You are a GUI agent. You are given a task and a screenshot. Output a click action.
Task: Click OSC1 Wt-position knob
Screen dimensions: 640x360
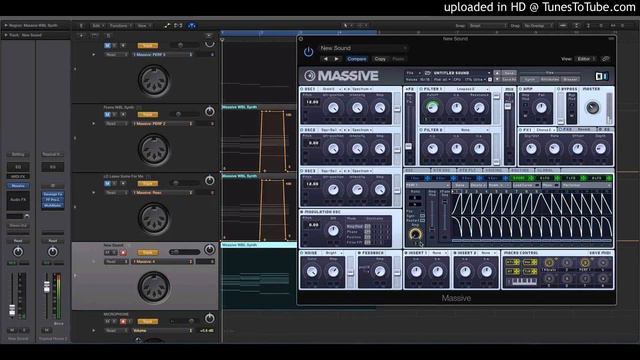[x=333, y=108]
